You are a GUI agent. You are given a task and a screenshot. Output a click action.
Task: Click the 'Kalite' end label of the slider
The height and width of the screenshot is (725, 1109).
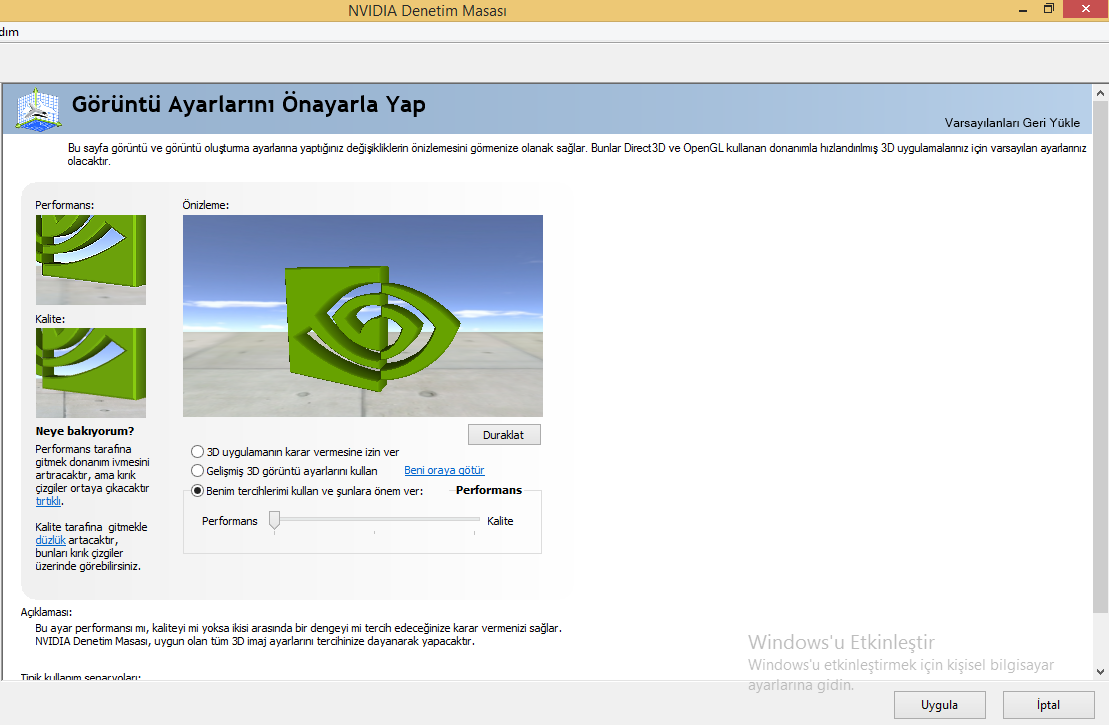[500, 521]
